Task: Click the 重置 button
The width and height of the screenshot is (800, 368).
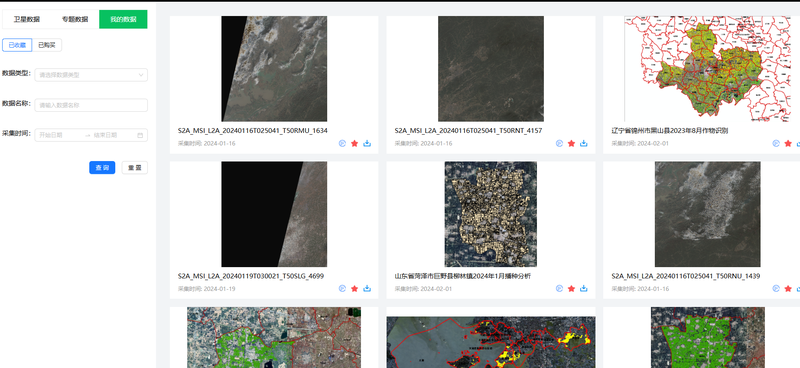Action: coord(135,168)
